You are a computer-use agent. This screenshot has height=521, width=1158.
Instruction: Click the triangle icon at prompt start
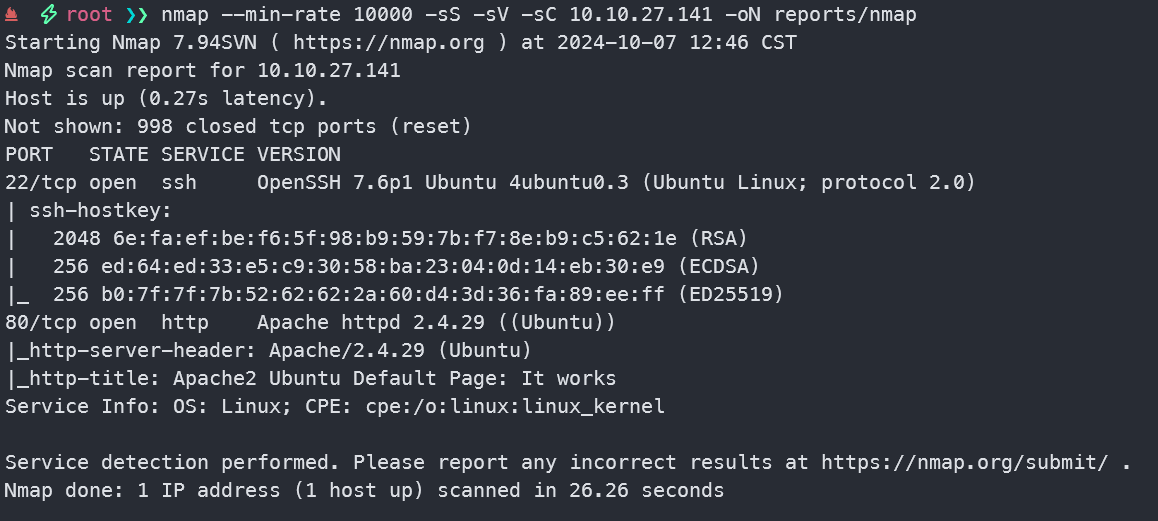(x=12, y=15)
